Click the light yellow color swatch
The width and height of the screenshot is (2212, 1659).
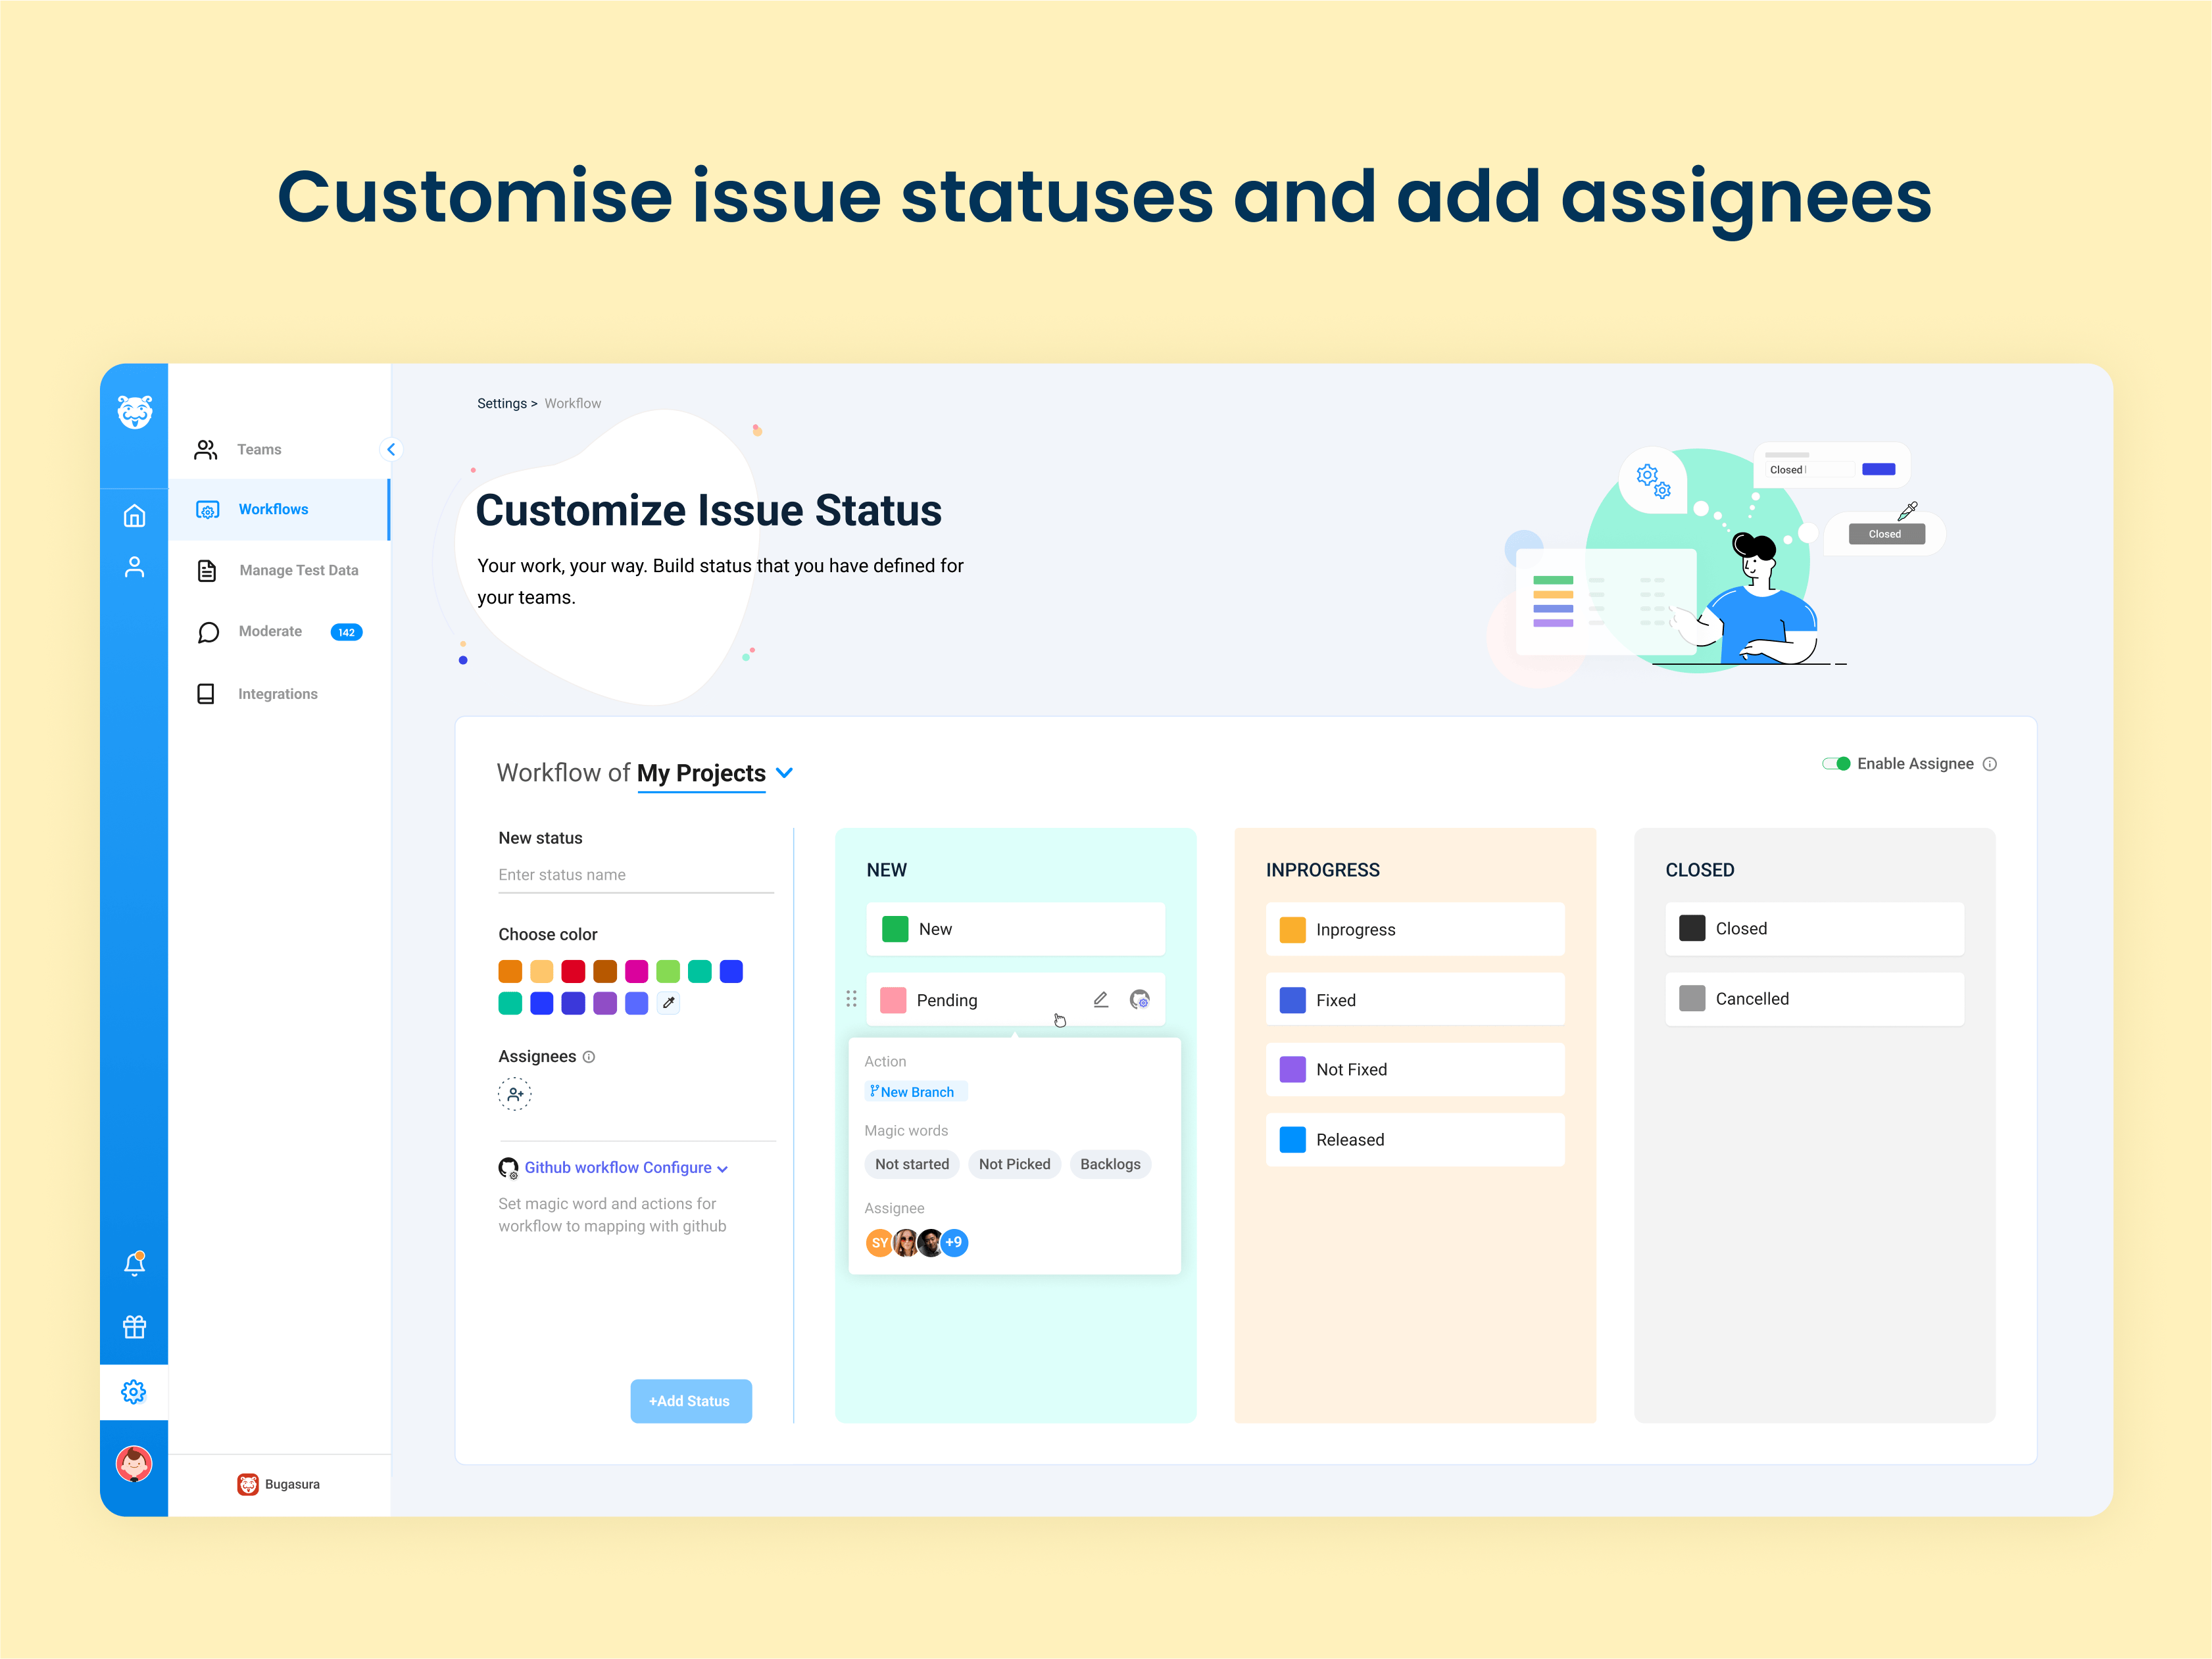click(541, 971)
